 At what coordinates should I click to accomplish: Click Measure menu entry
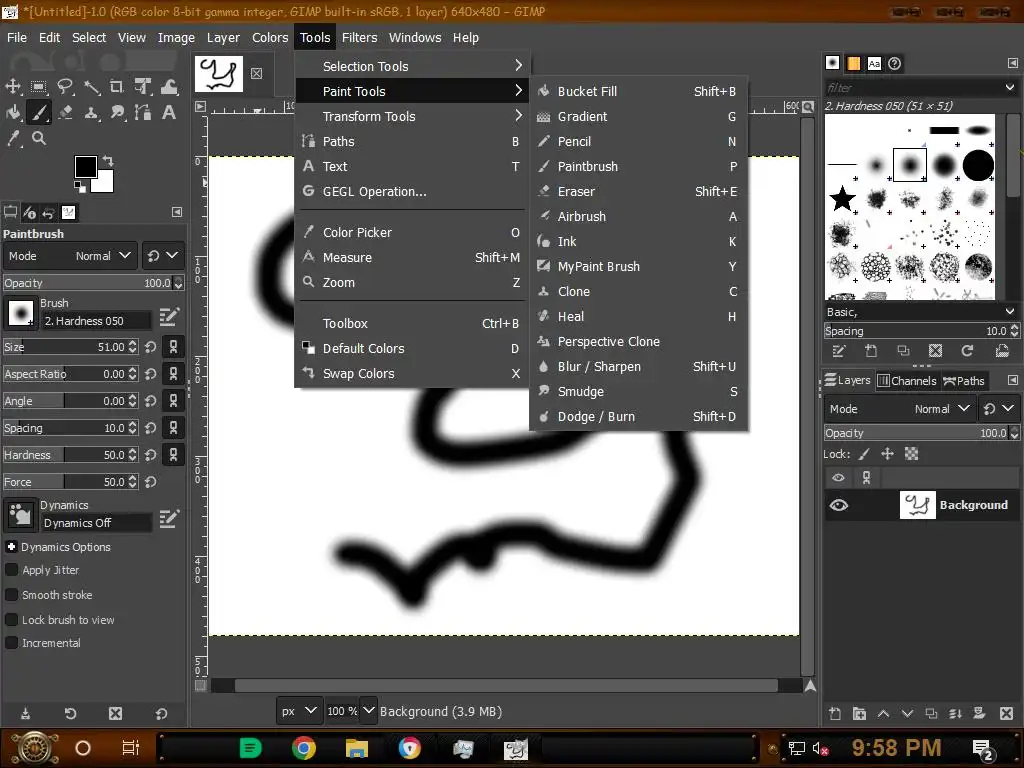click(x=411, y=257)
